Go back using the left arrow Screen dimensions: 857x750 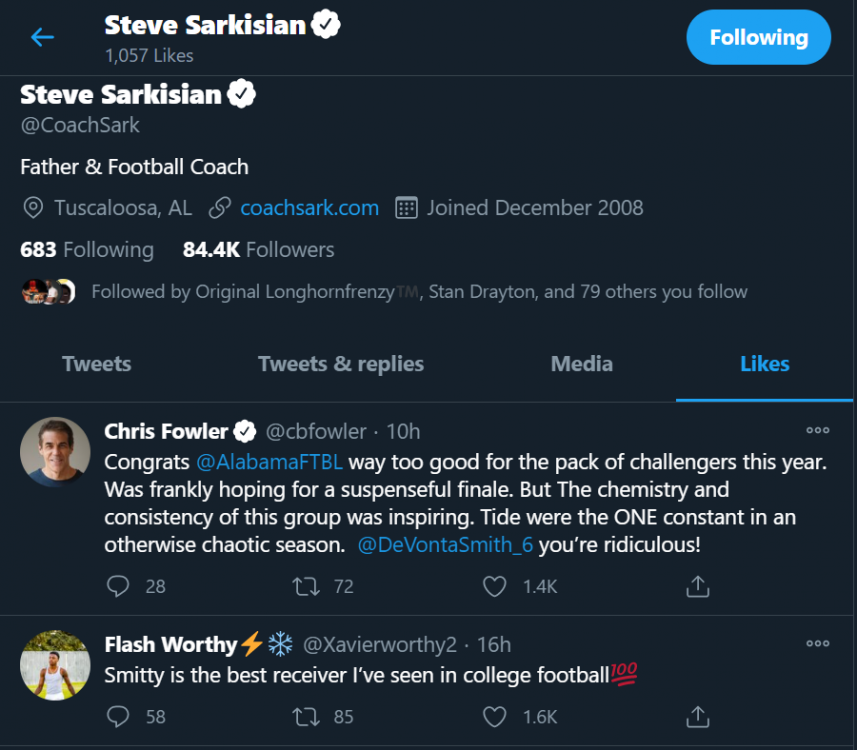tap(42, 38)
